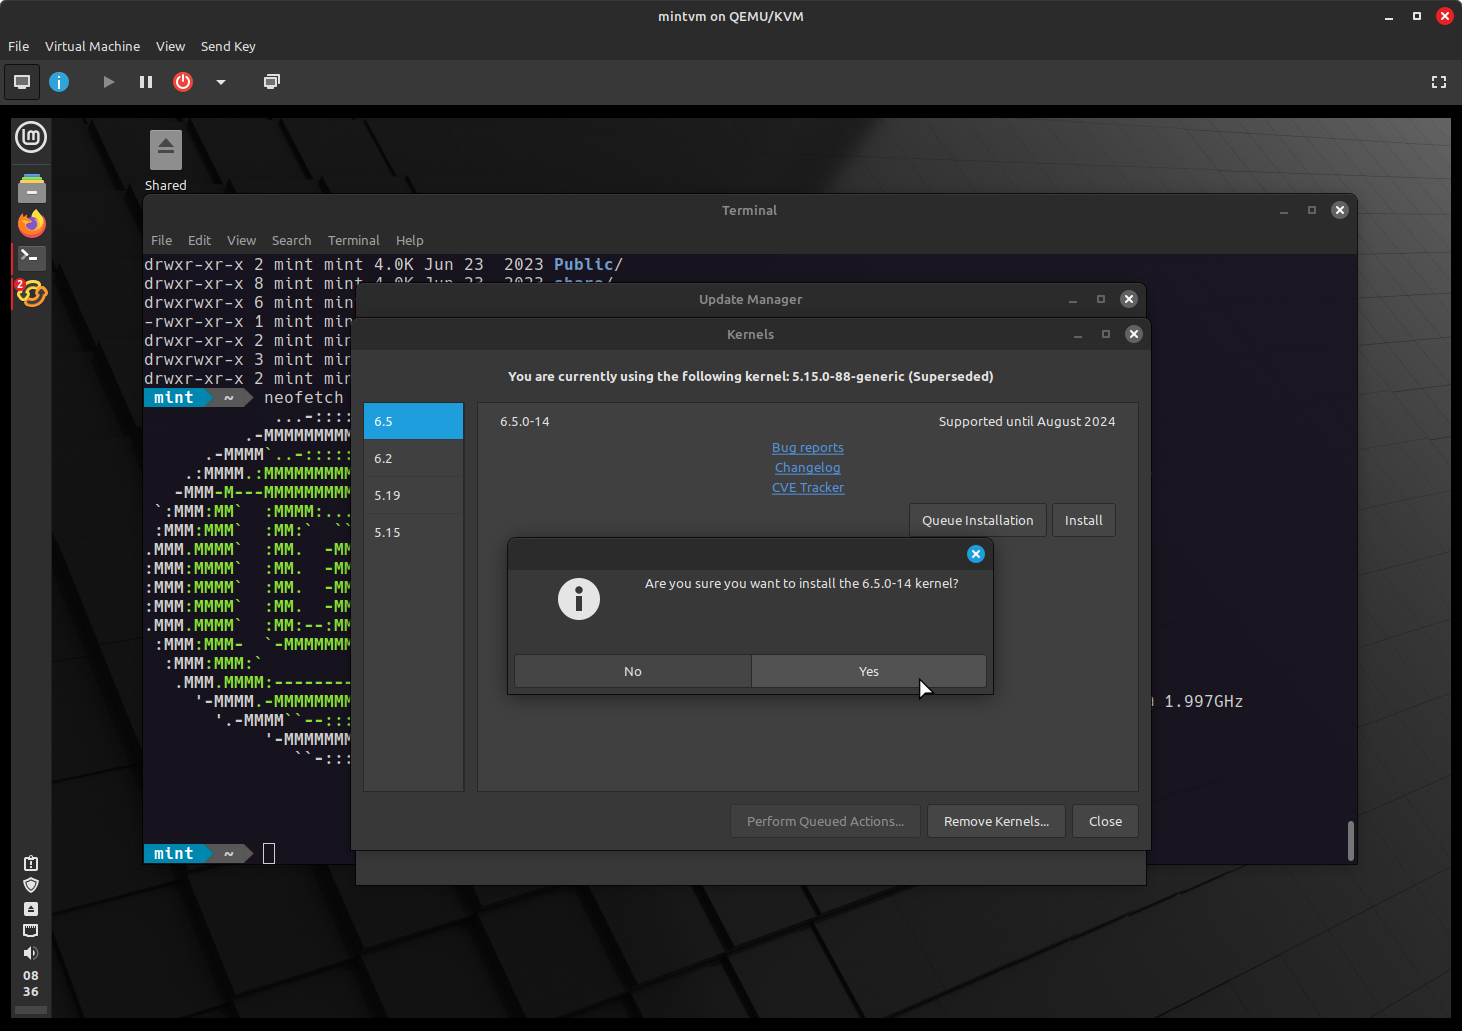This screenshot has width=1462, height=1031.
Task: Open the update shield tray icon
Action: click(31, 885)
